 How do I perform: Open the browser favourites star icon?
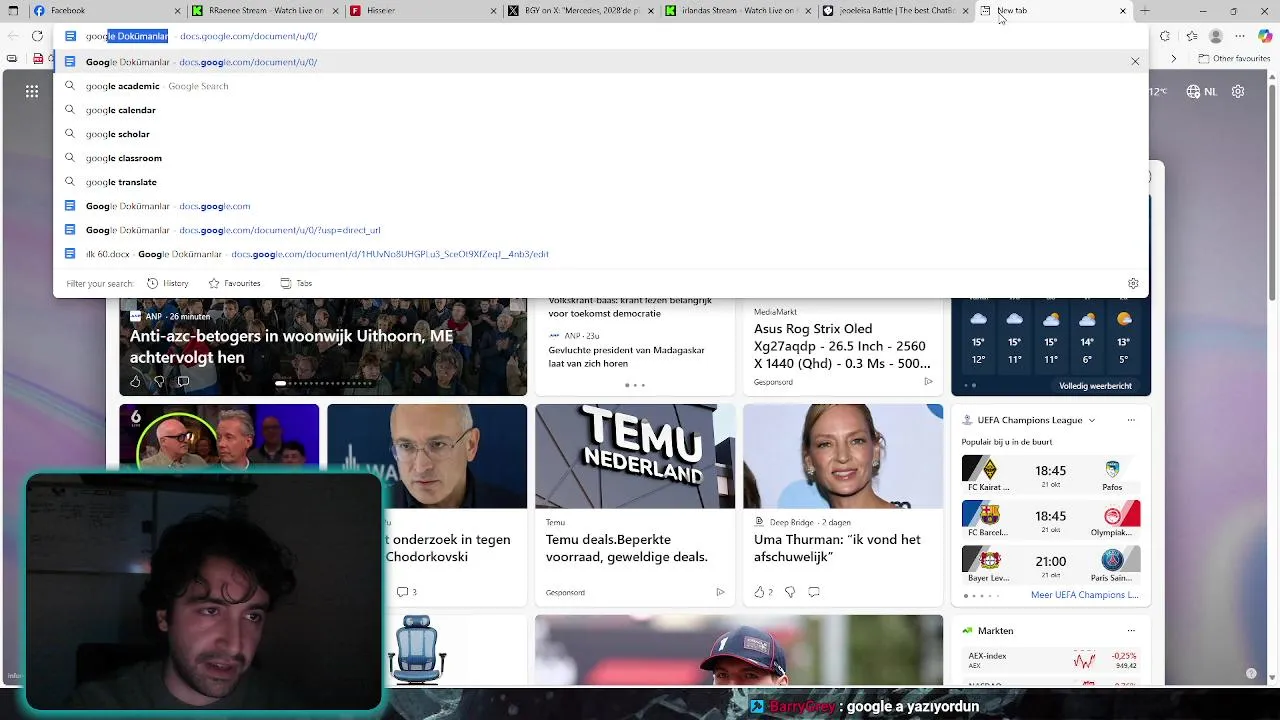coord(1190,36)
